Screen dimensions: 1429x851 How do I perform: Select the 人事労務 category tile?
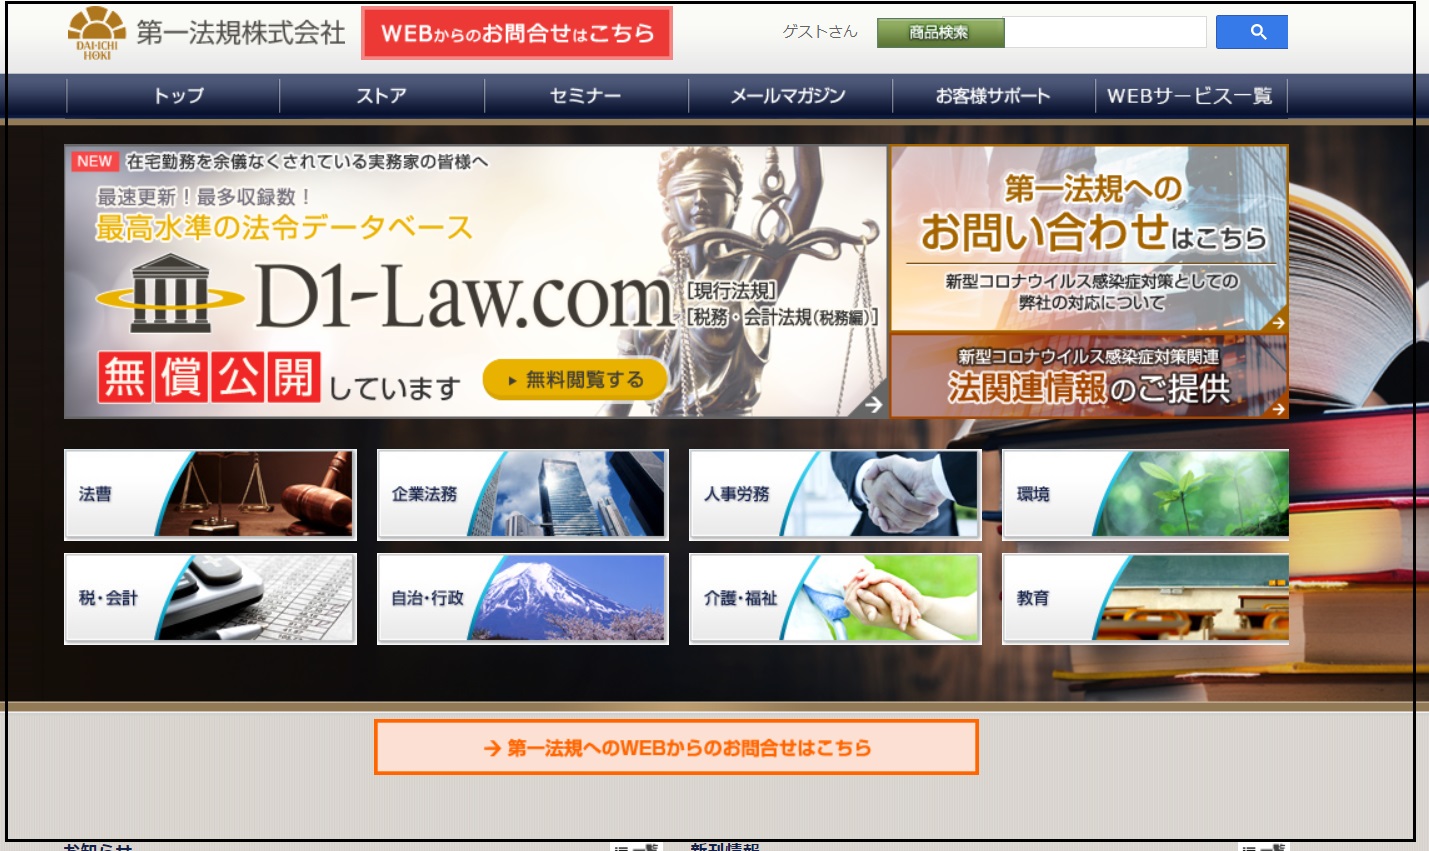pos(835,494)
